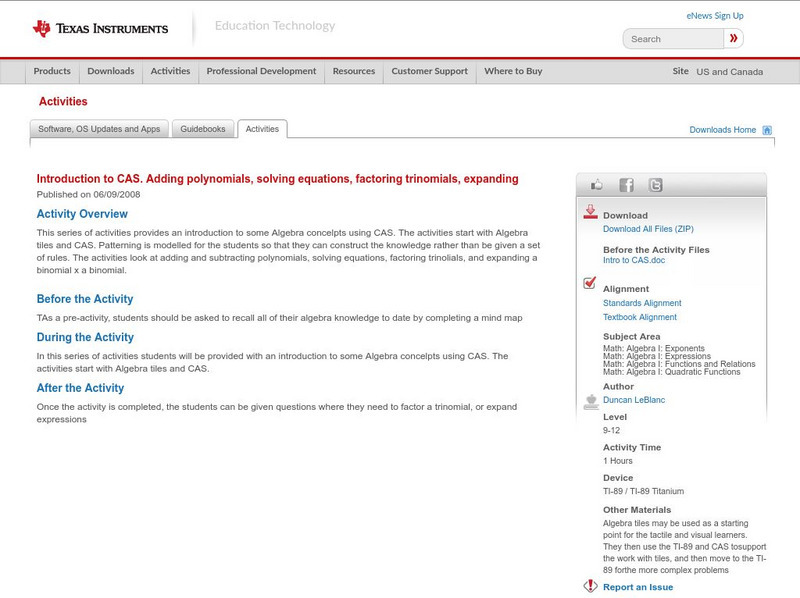Click the During the Activity heading
Image resolution: width=800 pixels, height=598 pixels.
tap(85, 337)
